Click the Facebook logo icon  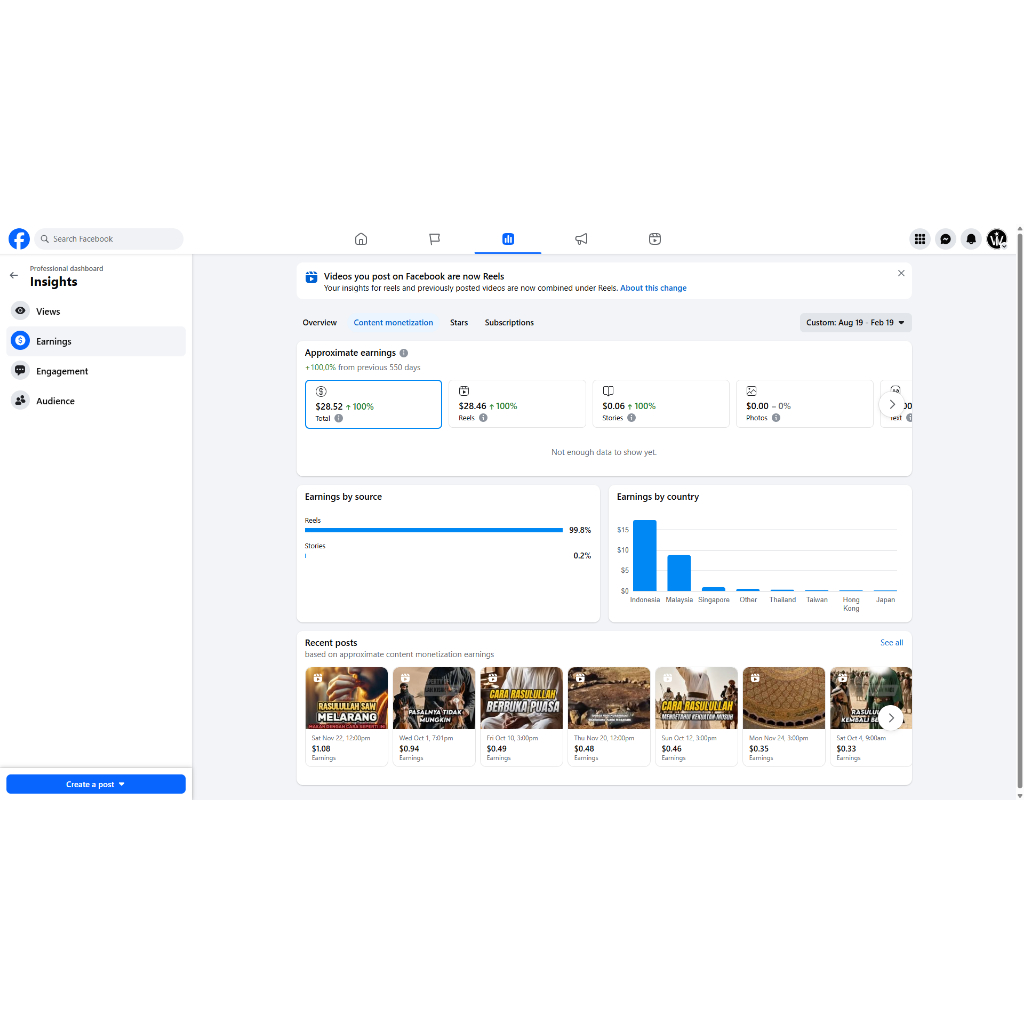[x=19, y=239]
